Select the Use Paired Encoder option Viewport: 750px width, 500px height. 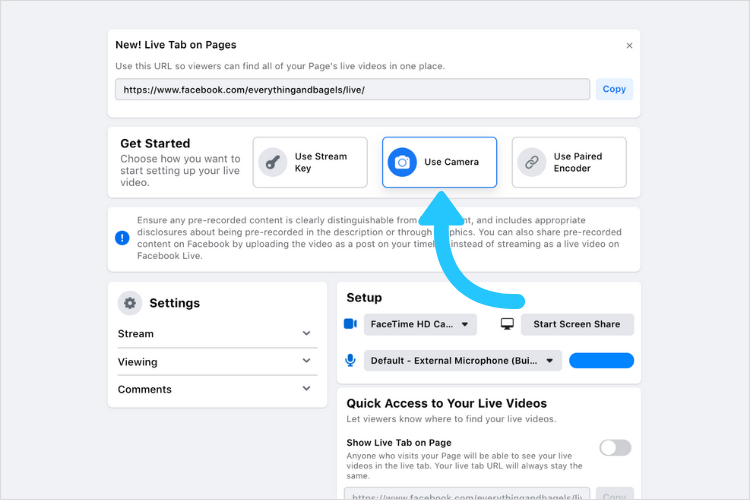(569, 162)
